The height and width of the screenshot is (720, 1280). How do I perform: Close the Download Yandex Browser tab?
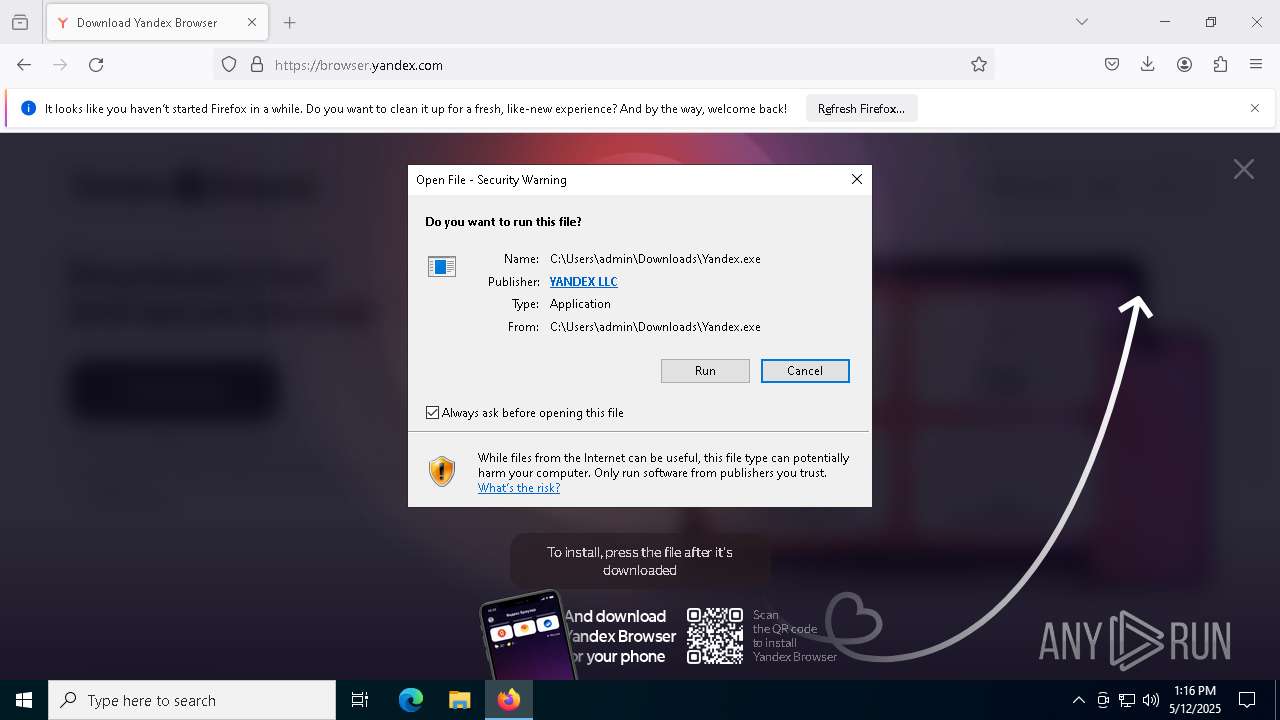(252, 22)
